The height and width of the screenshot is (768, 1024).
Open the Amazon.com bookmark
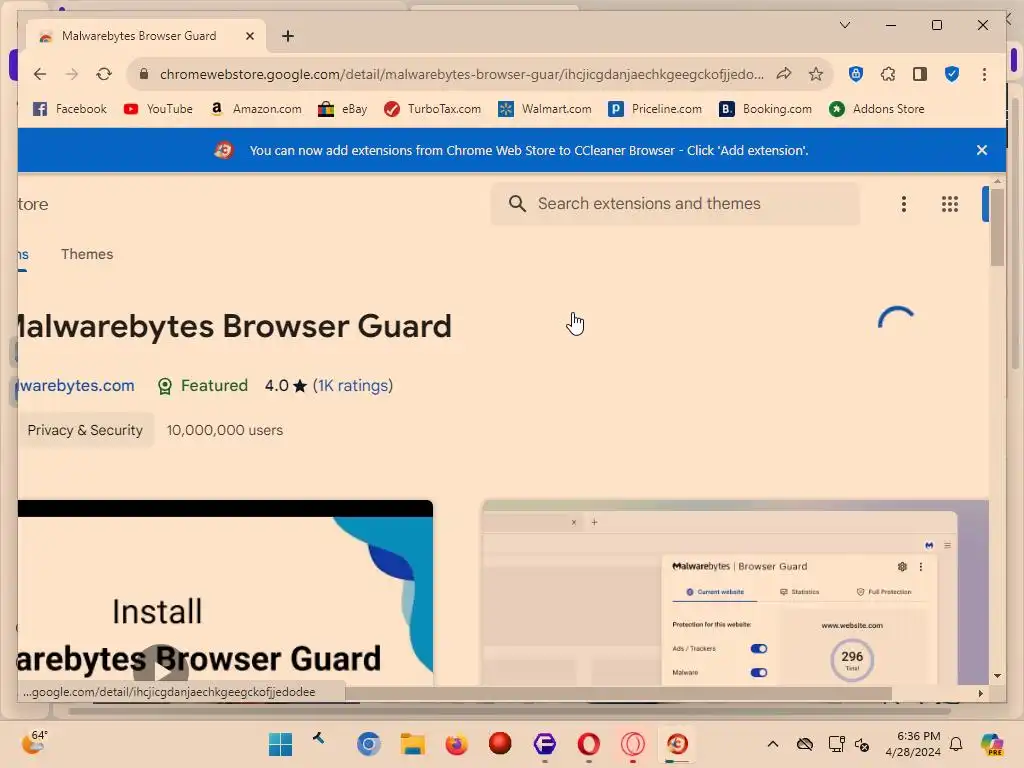[256, 109]
